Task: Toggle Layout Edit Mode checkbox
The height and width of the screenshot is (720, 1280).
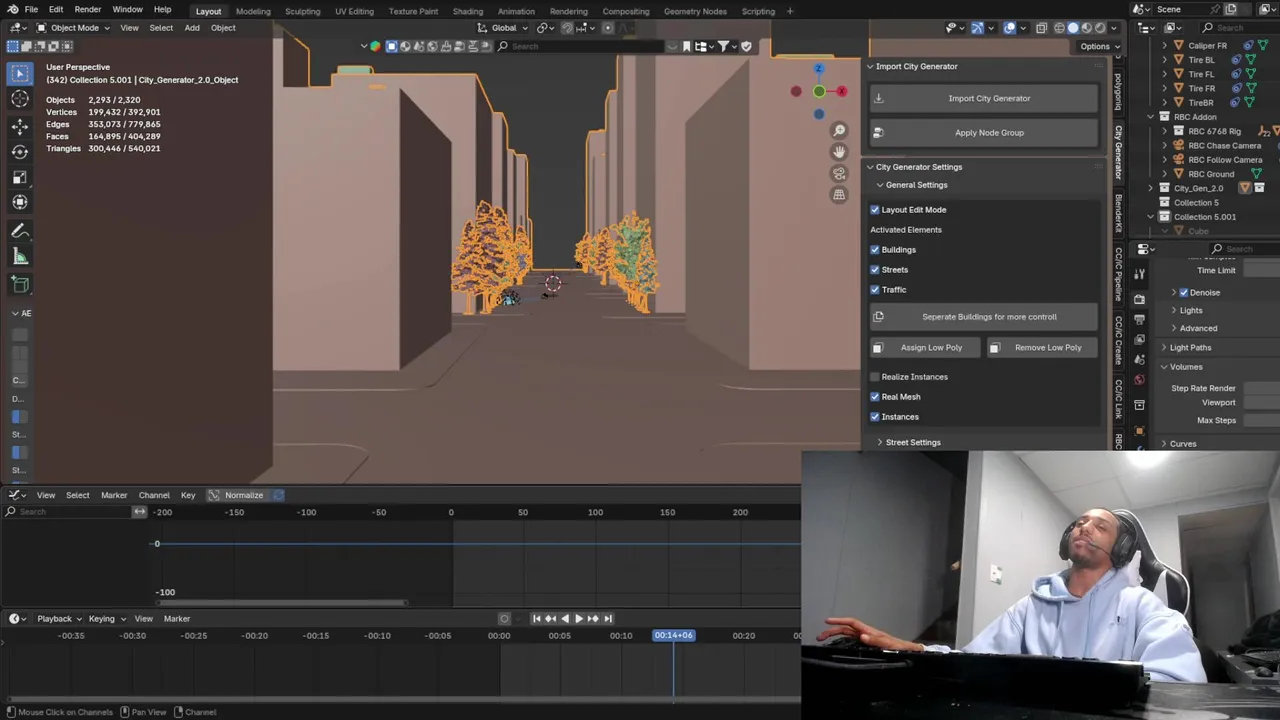Action: coord(875,210)
